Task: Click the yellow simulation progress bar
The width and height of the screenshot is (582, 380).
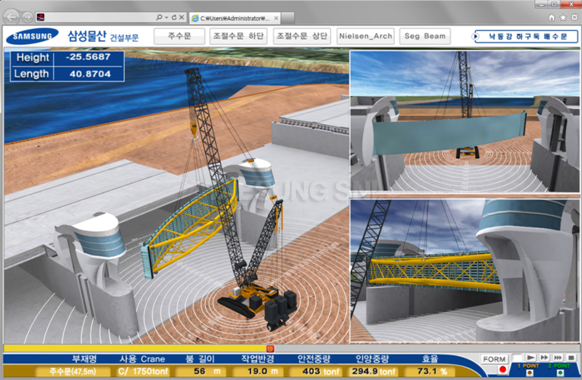Action: tap(136, 348)
